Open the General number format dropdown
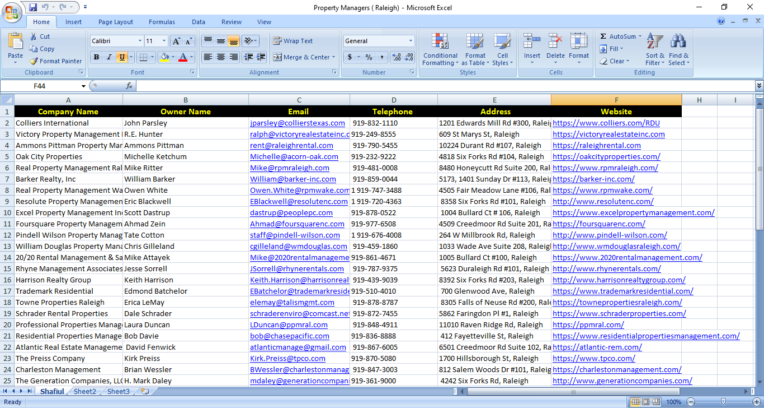The height and width of the screenshot is (408, 764). pos(411,41)
